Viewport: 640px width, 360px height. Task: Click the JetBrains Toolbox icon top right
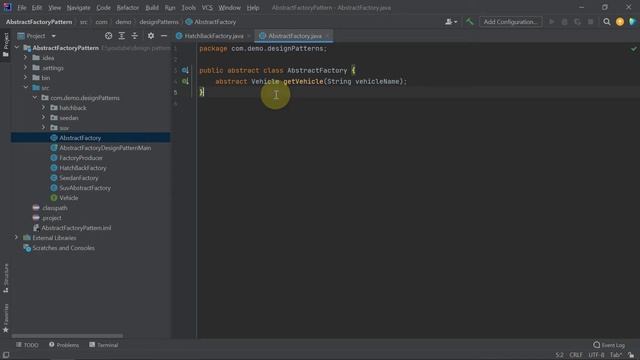pos(633,22)
